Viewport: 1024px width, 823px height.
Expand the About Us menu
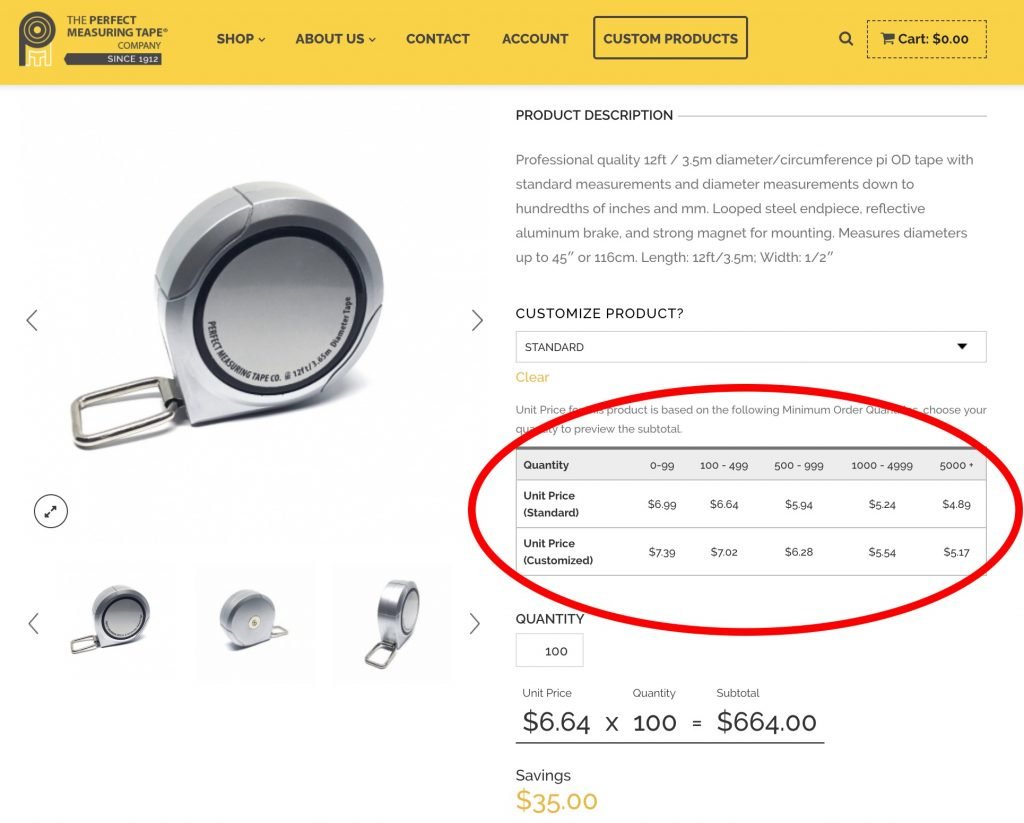pos(335,39)
